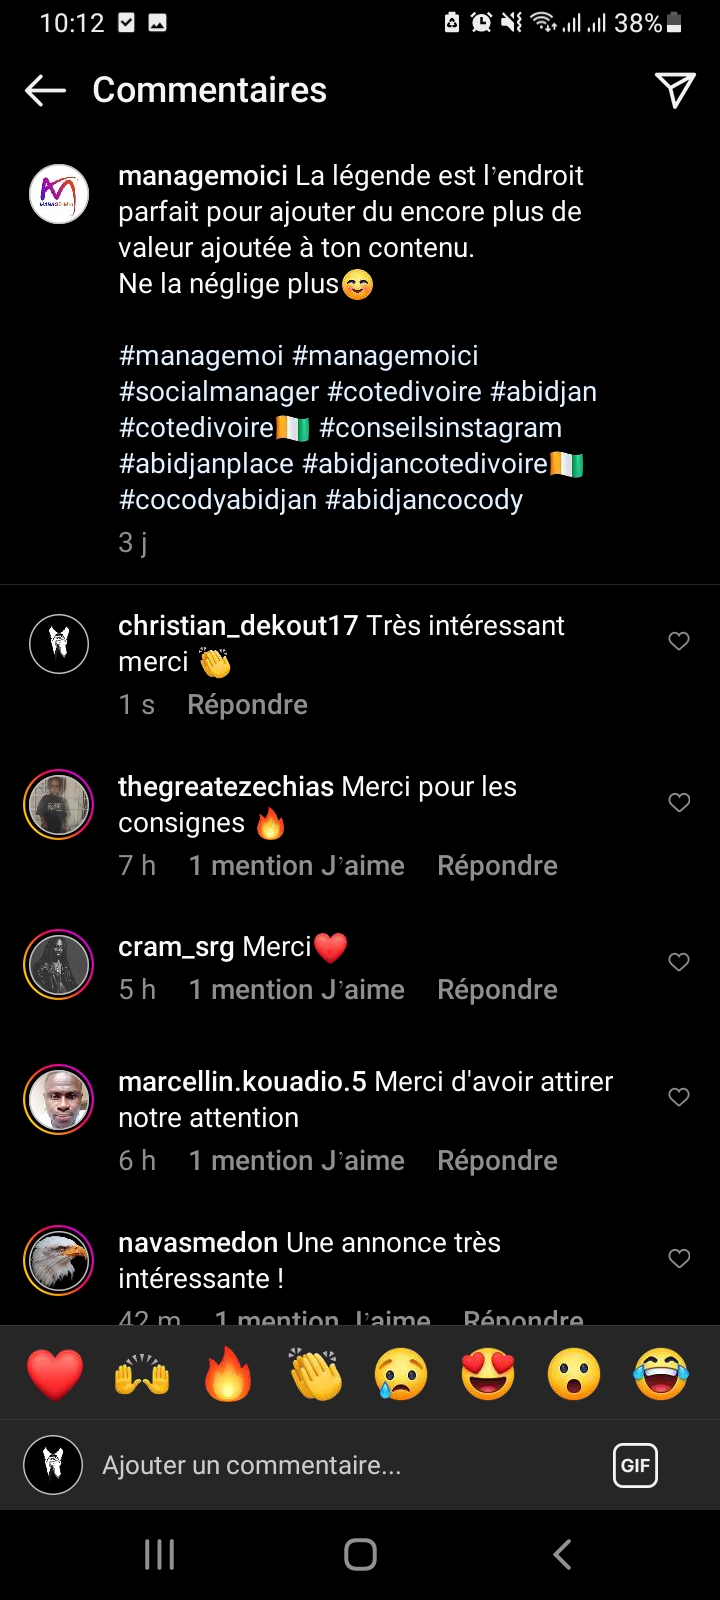Image resolution: width=720 pixels, height=1600 pixels.
Task: Open the #conseilsinstagram hashtag
Action: point(440,428)
